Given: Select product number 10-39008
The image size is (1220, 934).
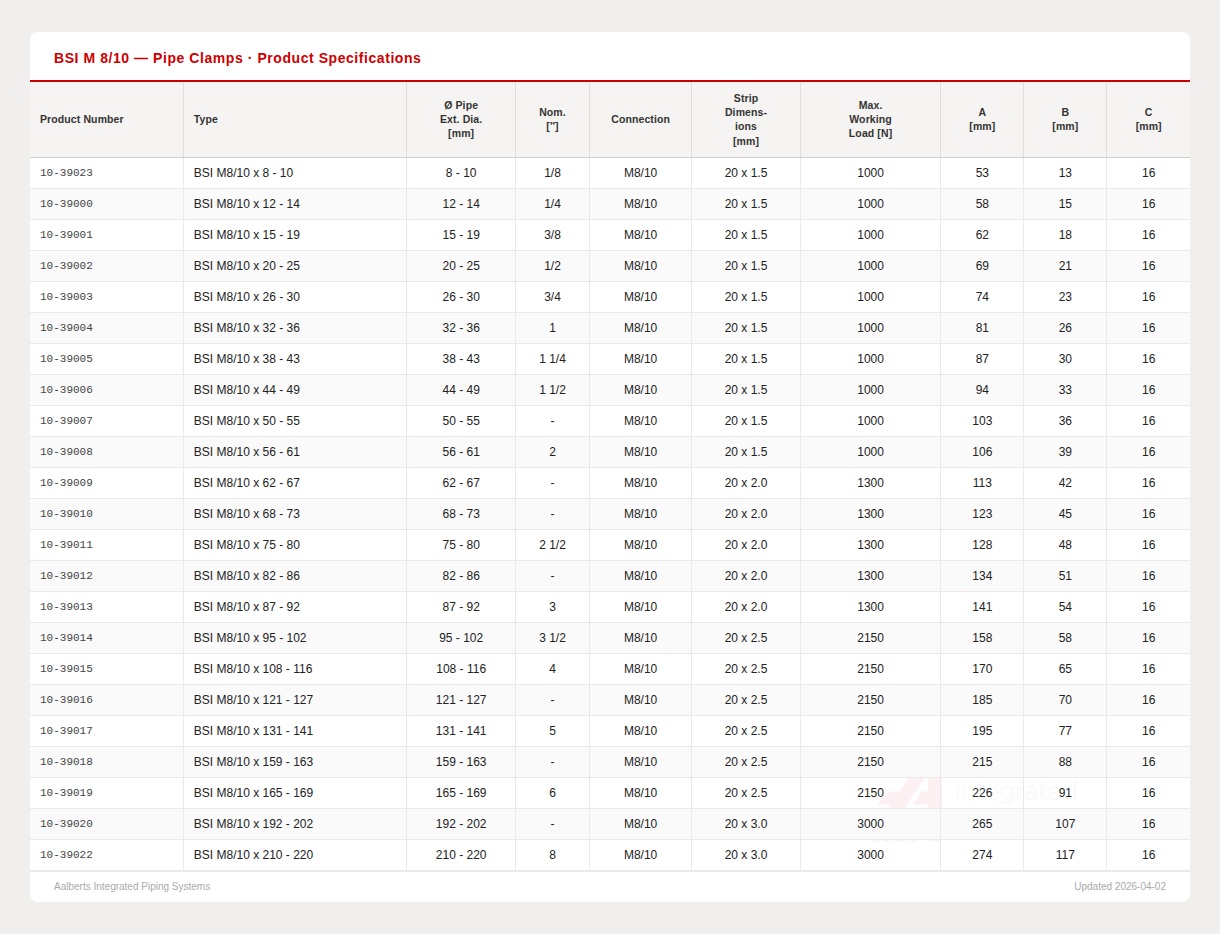Looking at the screenshot, I should tap(67, 452).
